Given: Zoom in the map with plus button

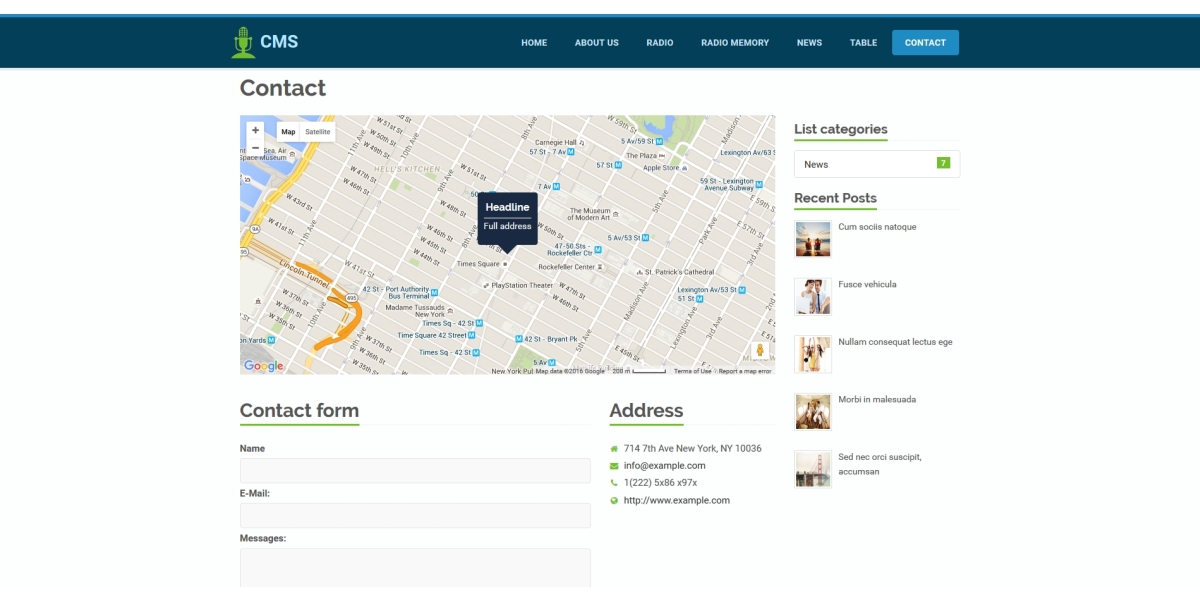Looking at the screenshot, I should tap(255, 130).
